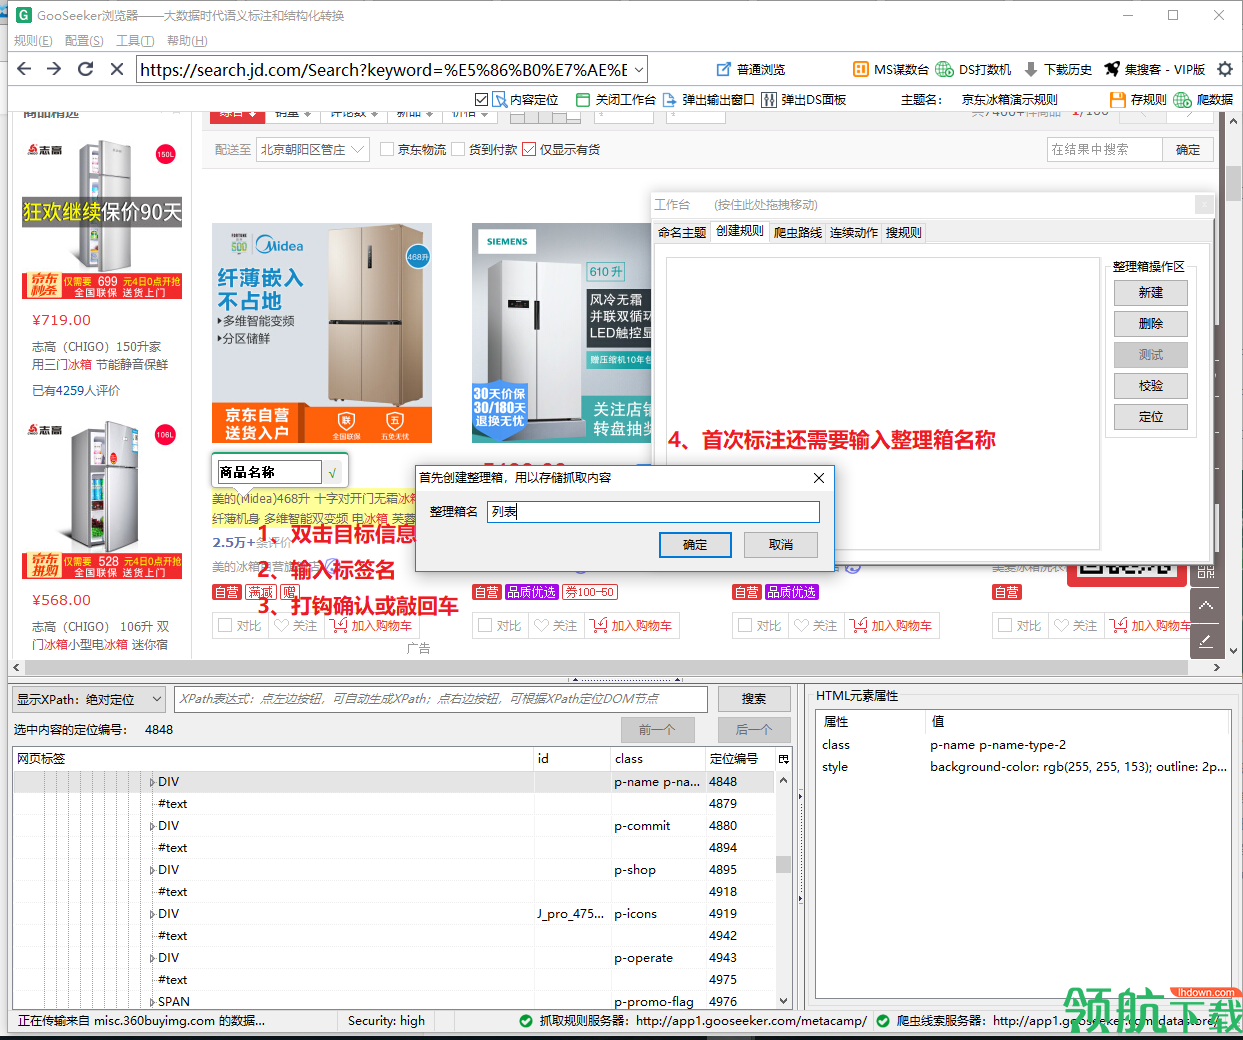Open the column chooser icon in tag table

[x=784, y=759]
